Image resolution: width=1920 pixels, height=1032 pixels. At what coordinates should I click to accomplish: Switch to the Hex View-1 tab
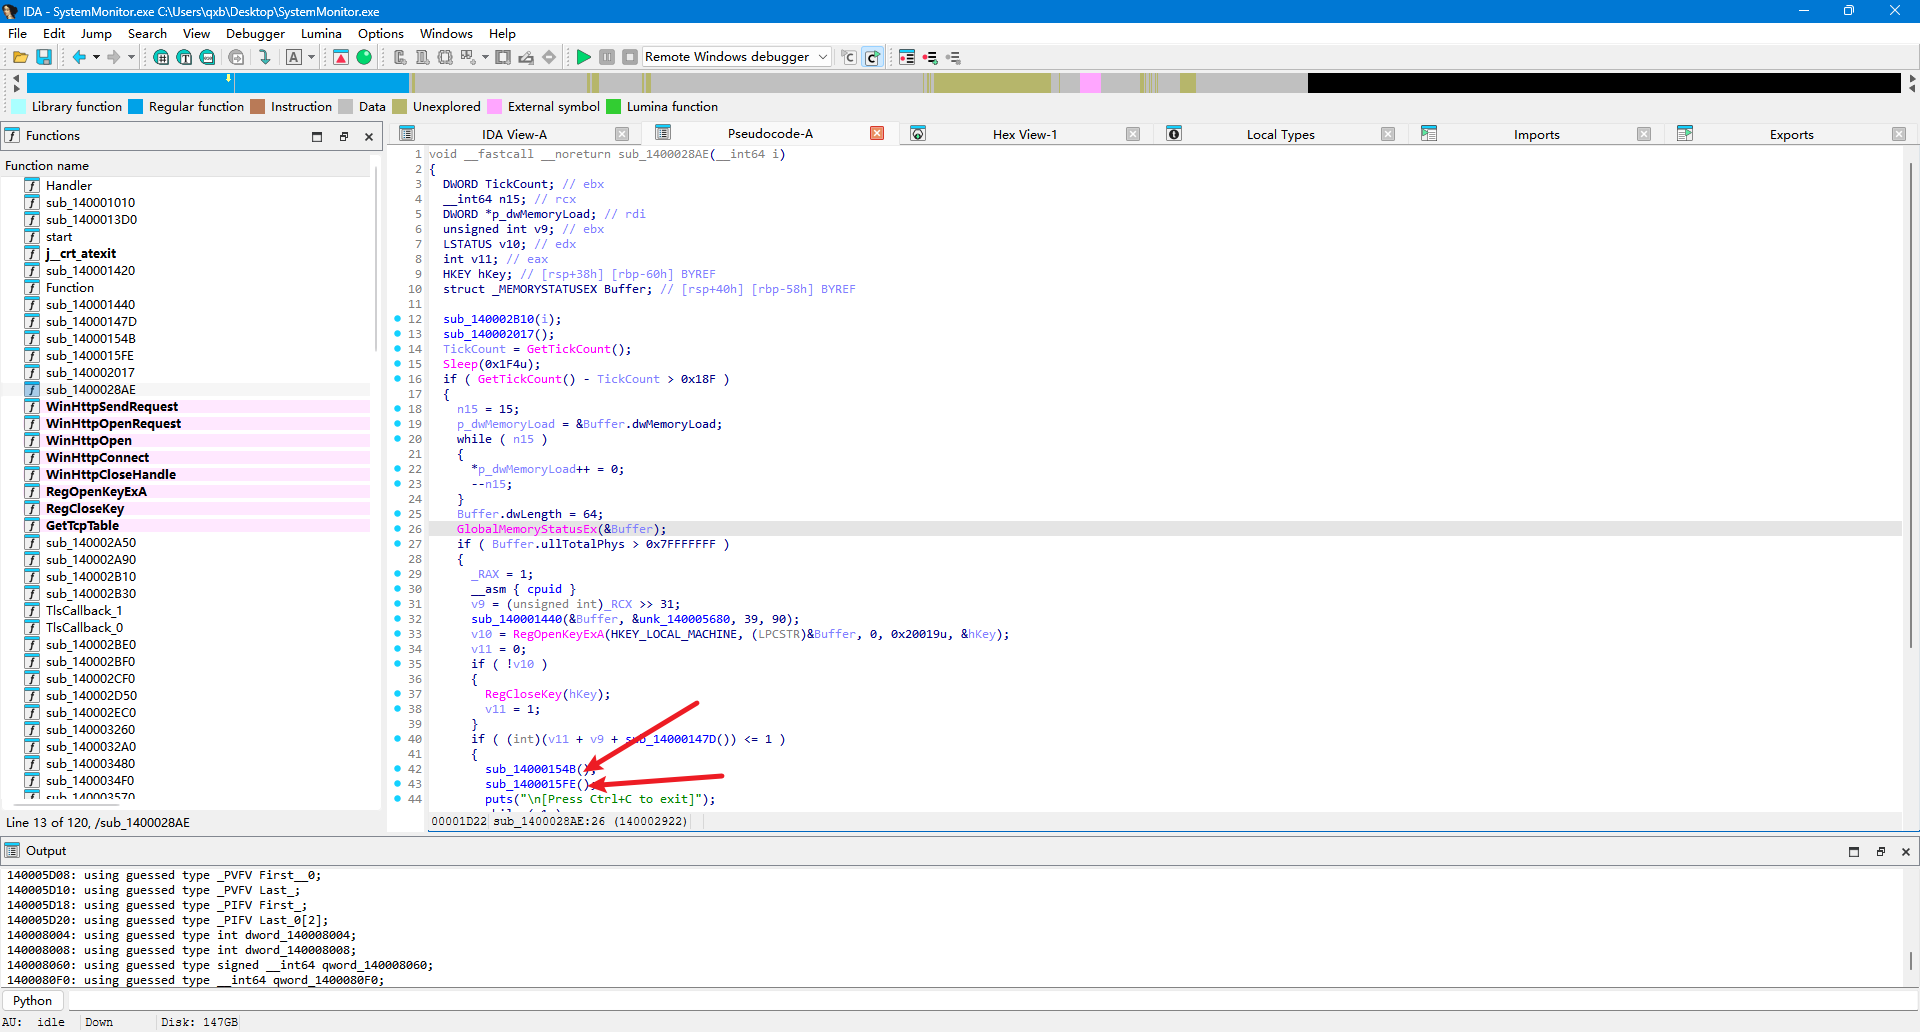click(1024, 134)
